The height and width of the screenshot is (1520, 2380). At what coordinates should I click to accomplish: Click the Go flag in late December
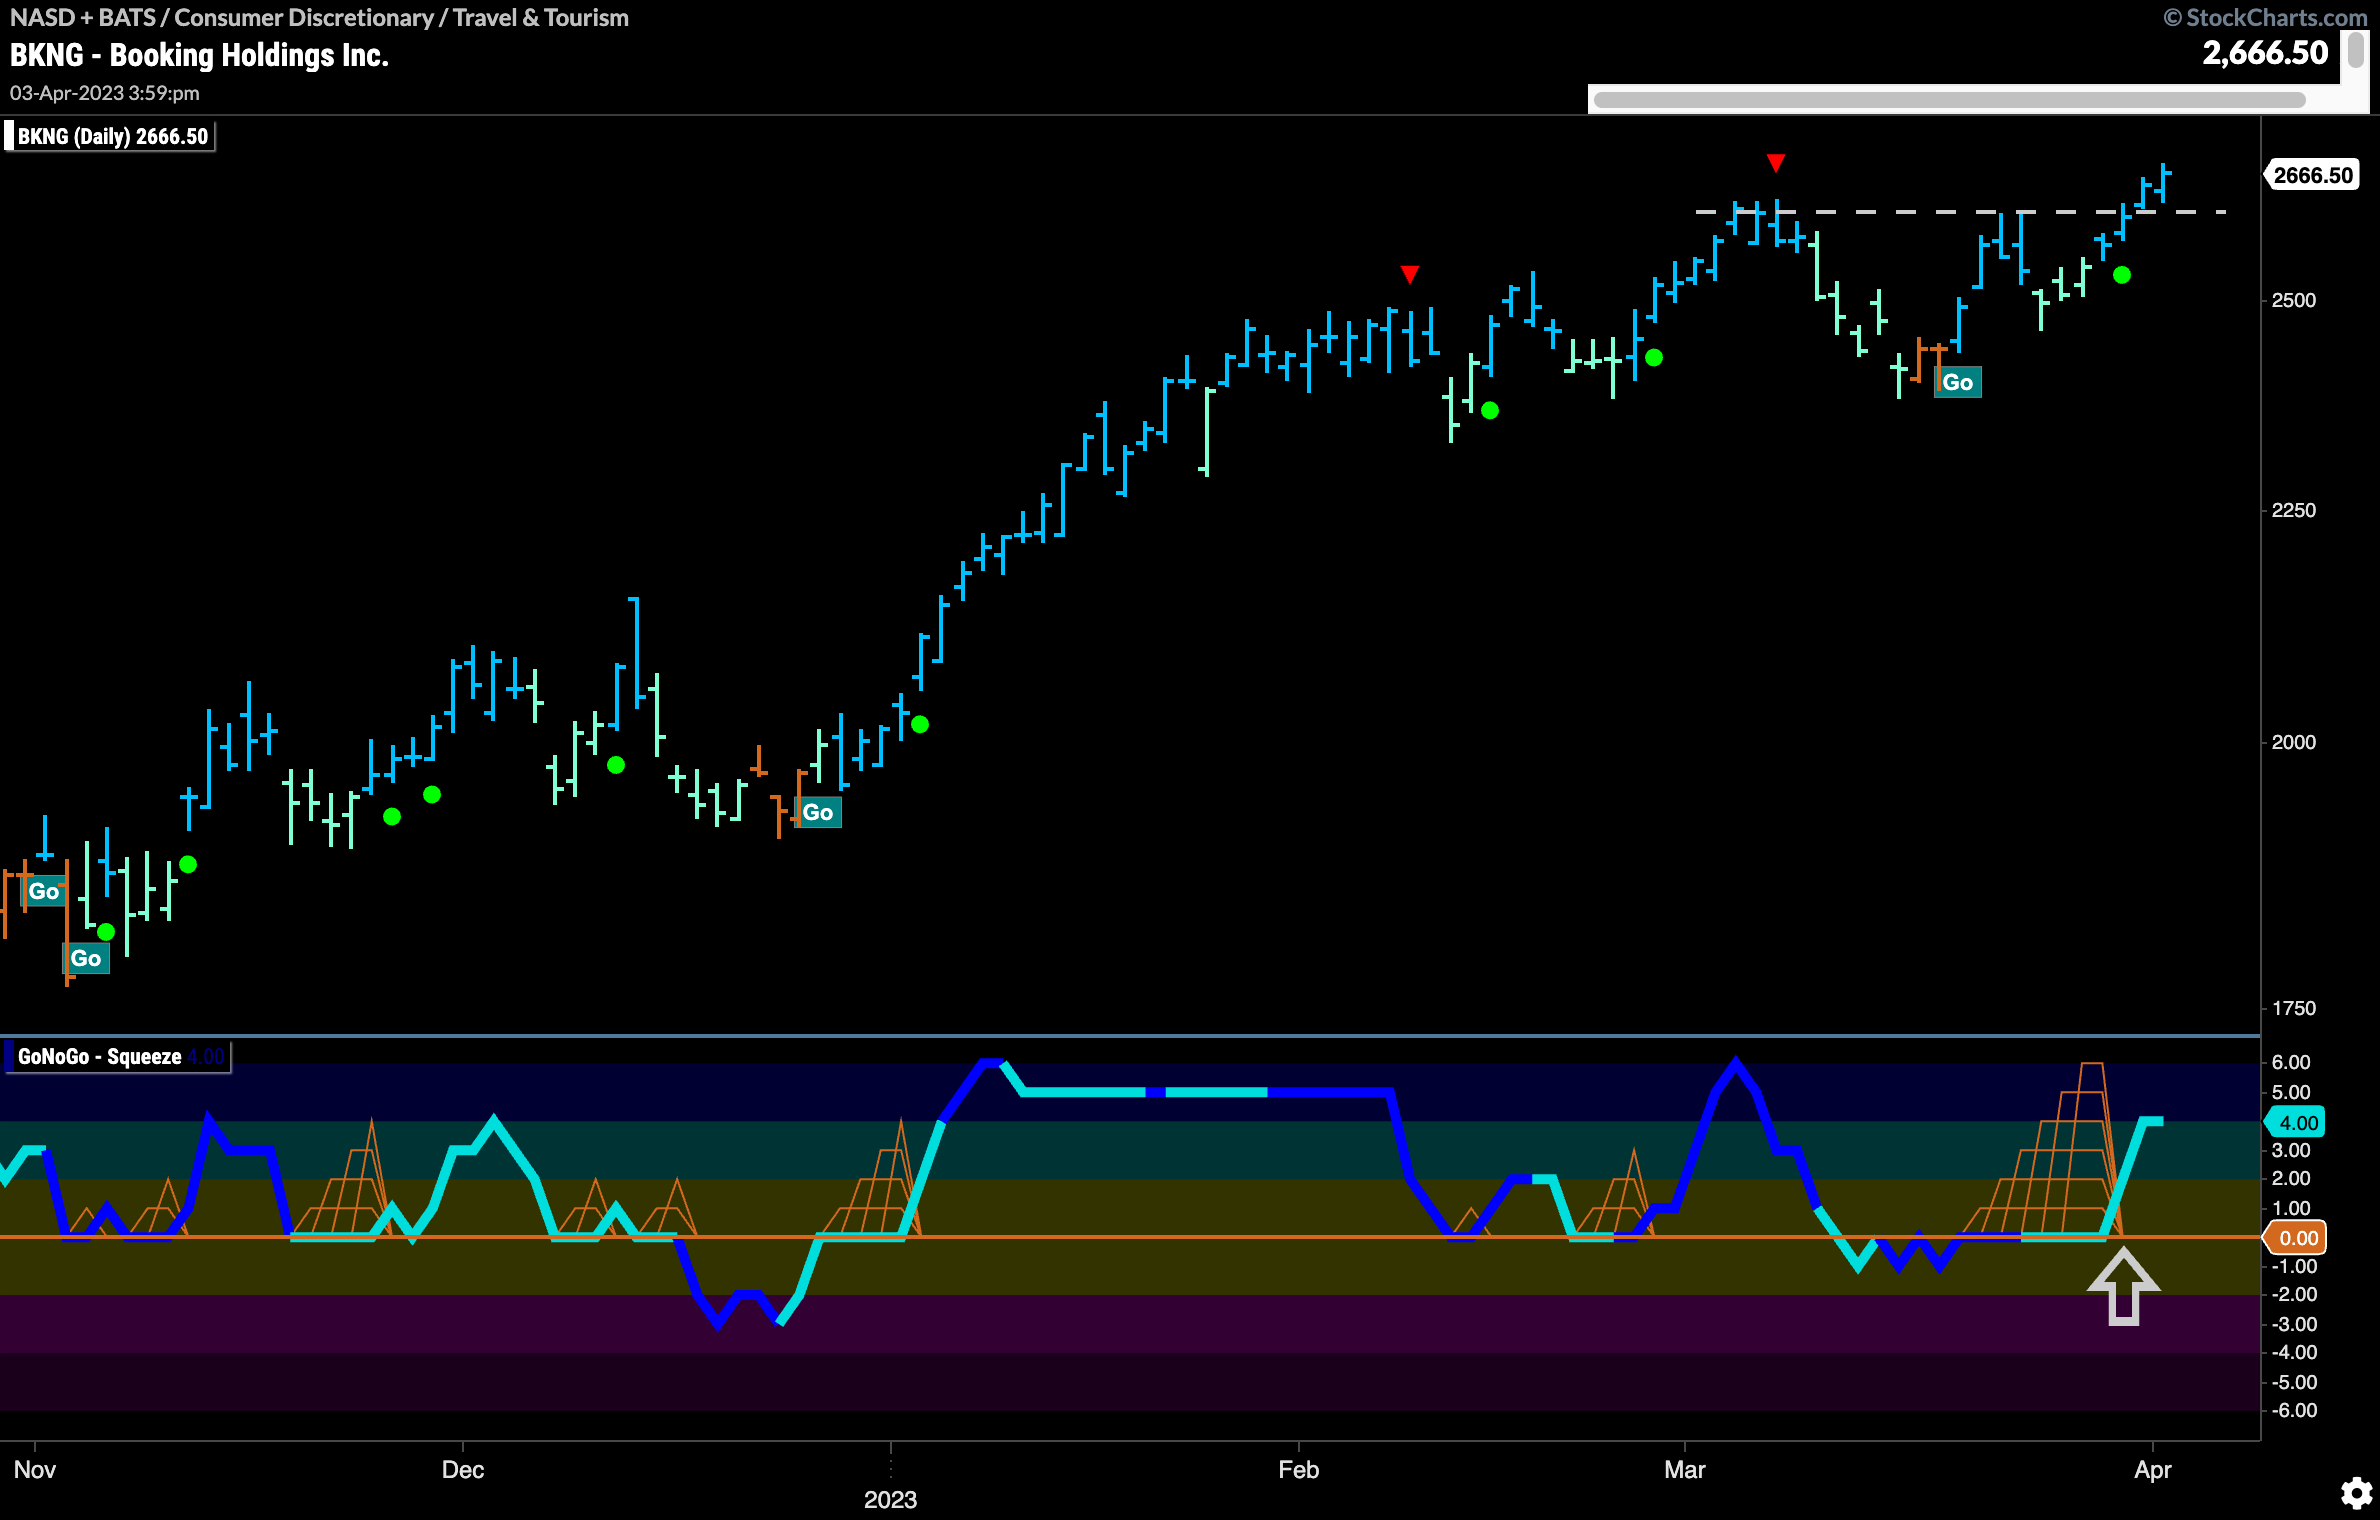point(817,812)
